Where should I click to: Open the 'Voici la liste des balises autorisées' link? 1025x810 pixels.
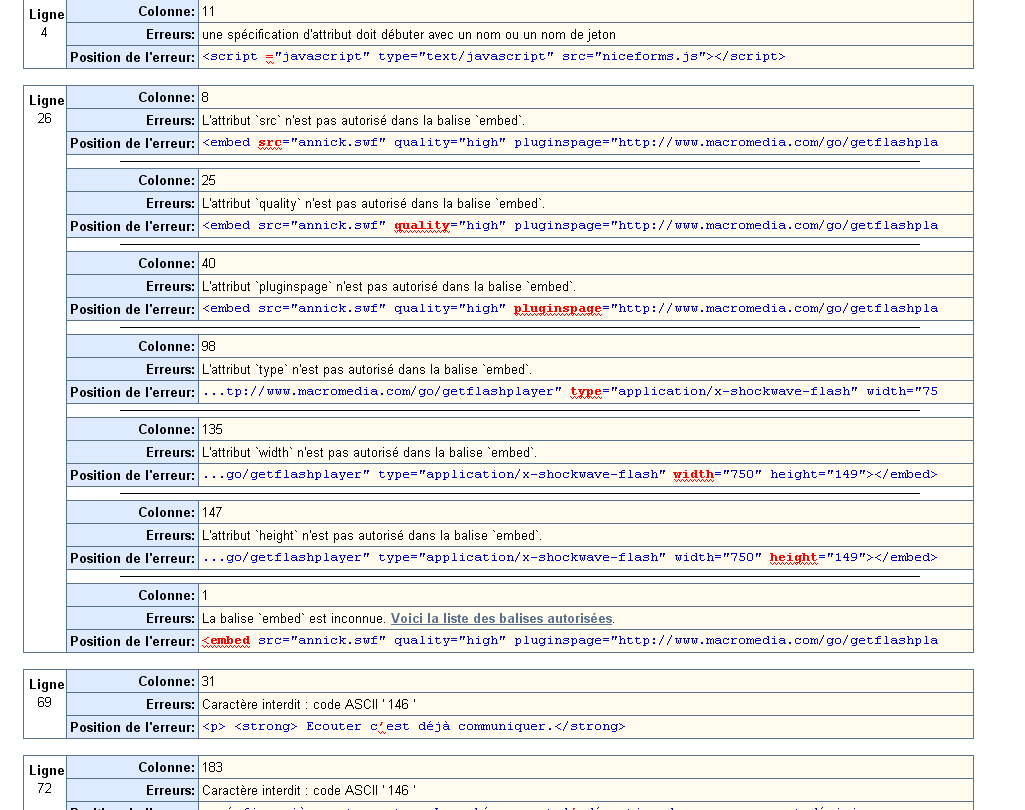click(x=501, y=618)
